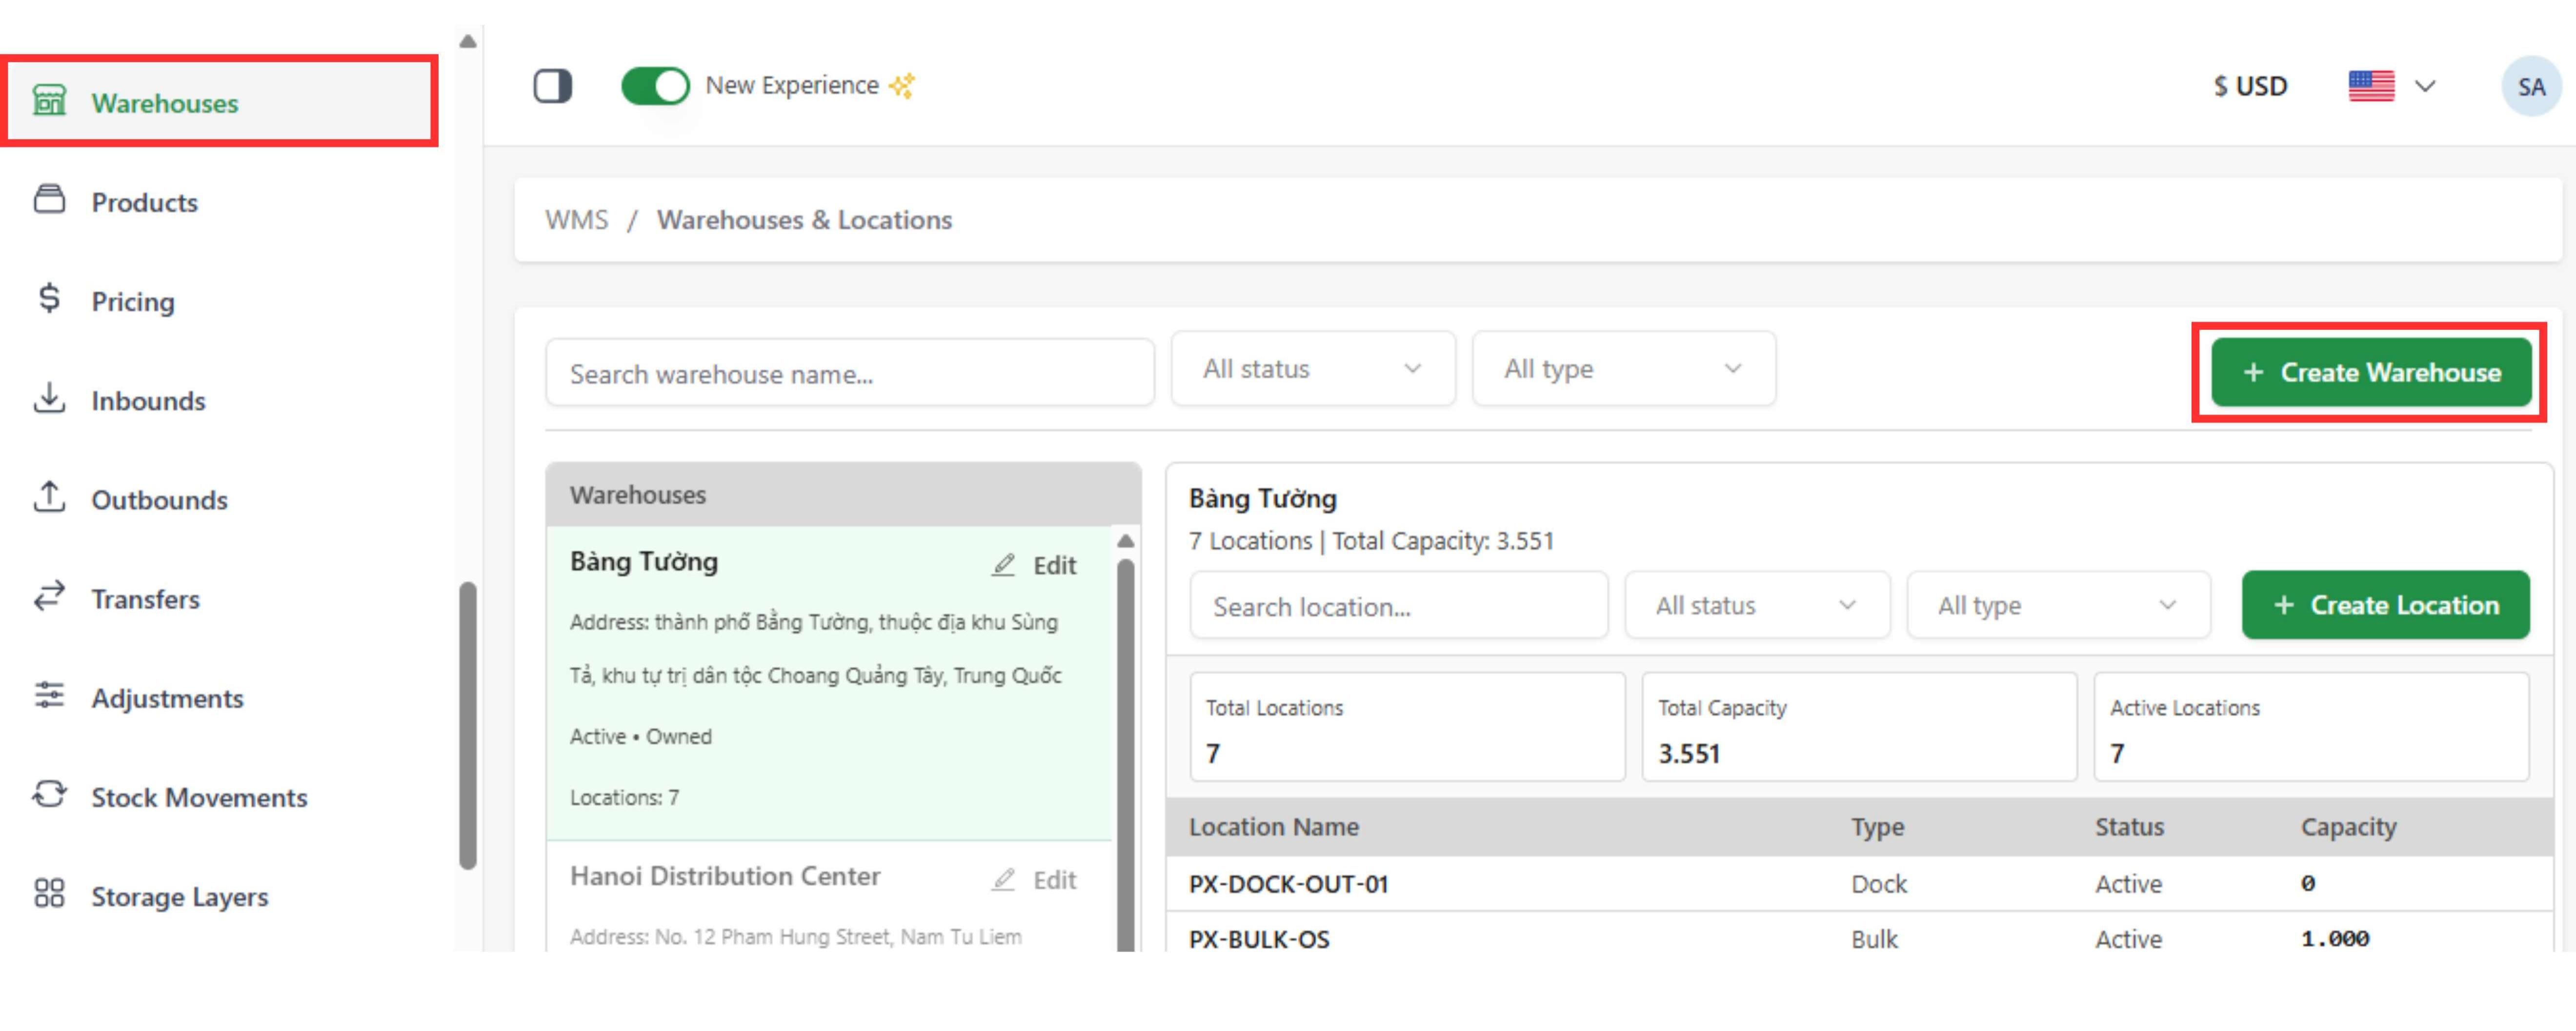Turn off the New Experience switch
The height and width of the screenshot is (1031, 2576).
point(655,86)
